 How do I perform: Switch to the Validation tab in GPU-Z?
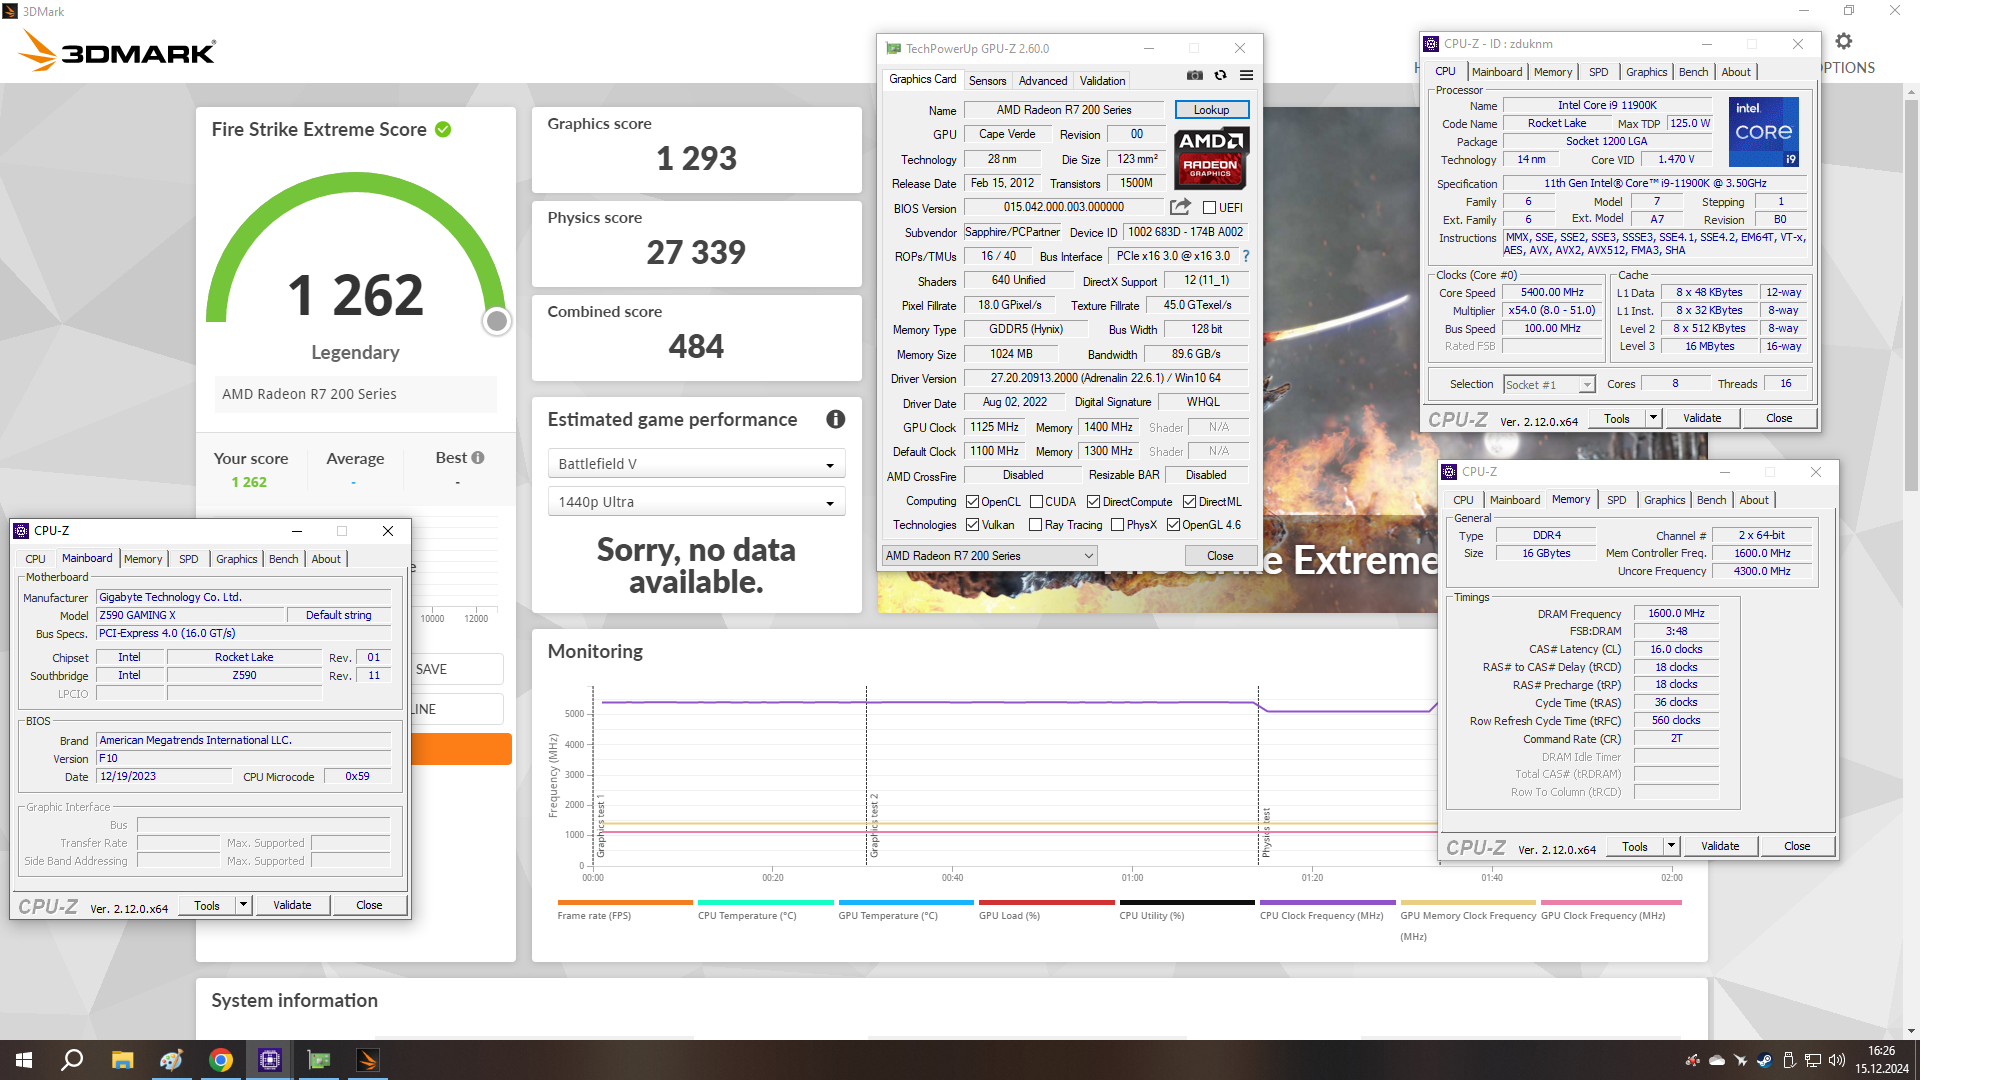point(1102,81)
